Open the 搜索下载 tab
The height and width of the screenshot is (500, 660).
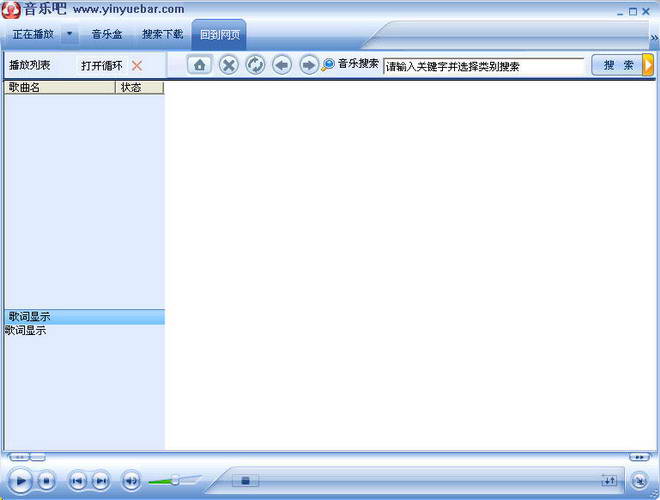click(x=162, y=34)
